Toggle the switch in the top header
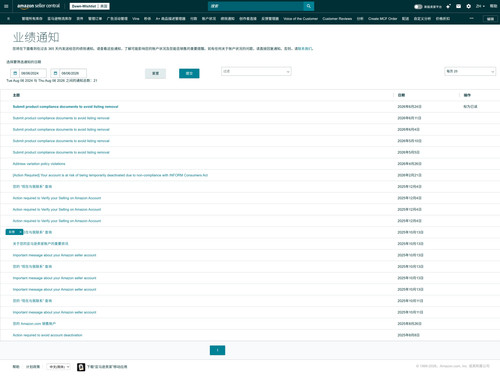This screenshot has width=500, height=382. [418, 6]
